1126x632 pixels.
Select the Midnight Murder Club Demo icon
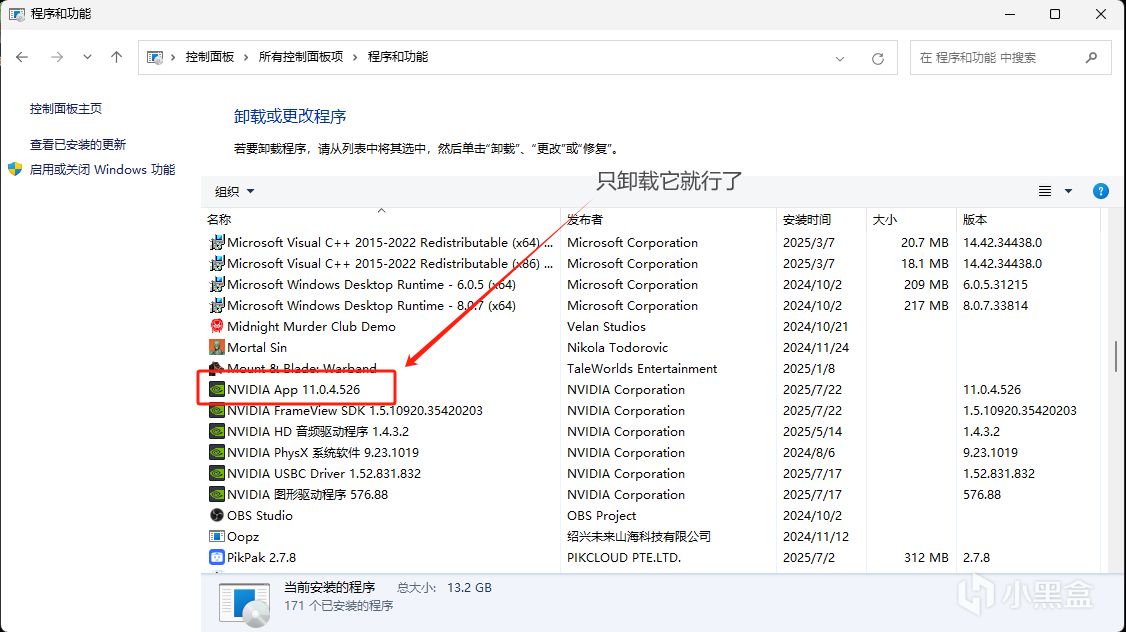click(216, 326)
